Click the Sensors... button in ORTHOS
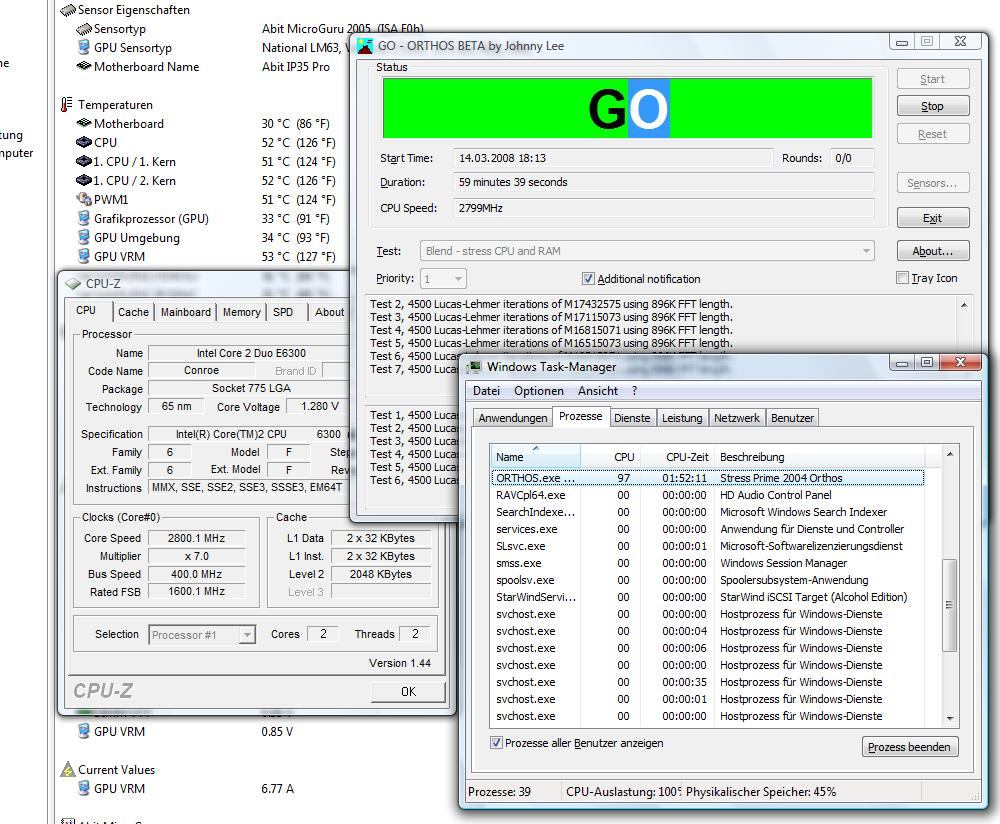1000x824 pixels. (932, 183)
